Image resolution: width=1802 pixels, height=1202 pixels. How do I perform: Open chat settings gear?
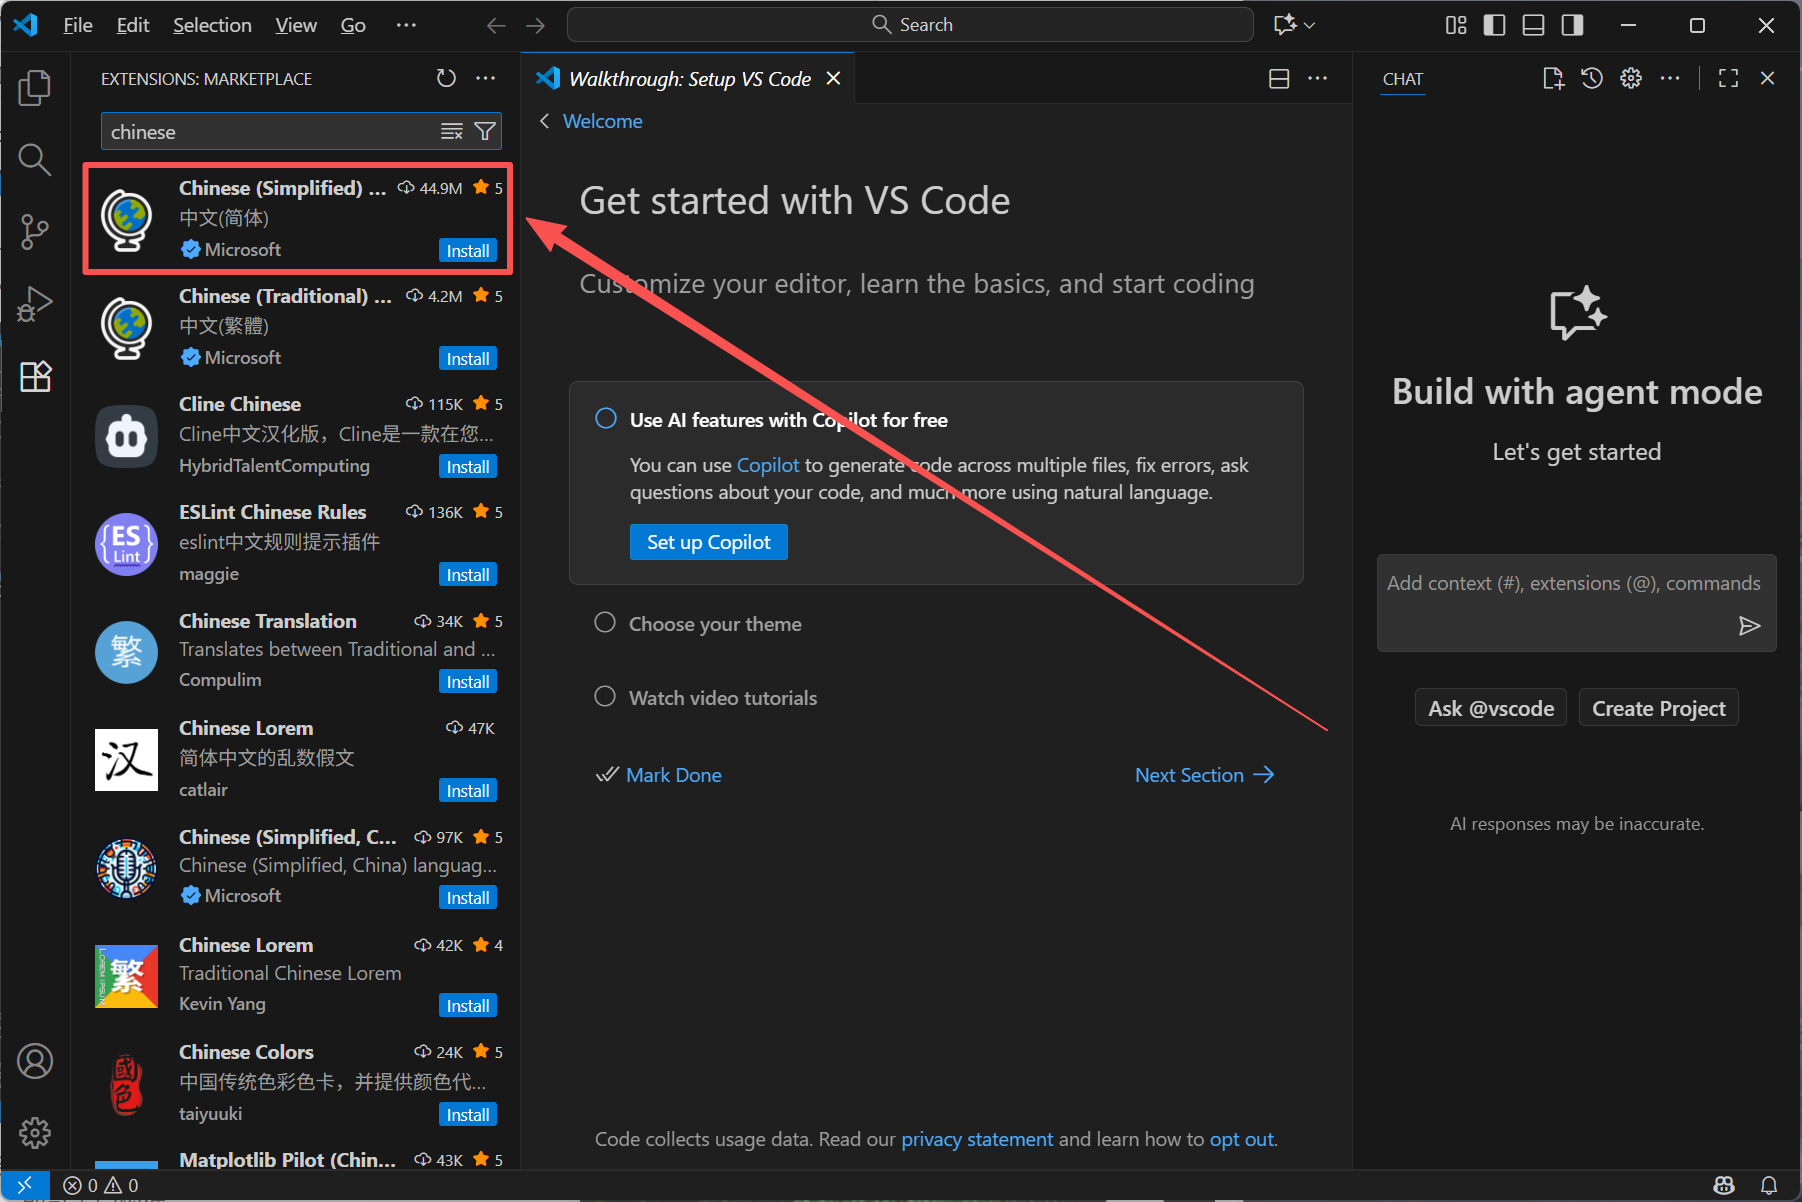click(x=1631, y=78)
